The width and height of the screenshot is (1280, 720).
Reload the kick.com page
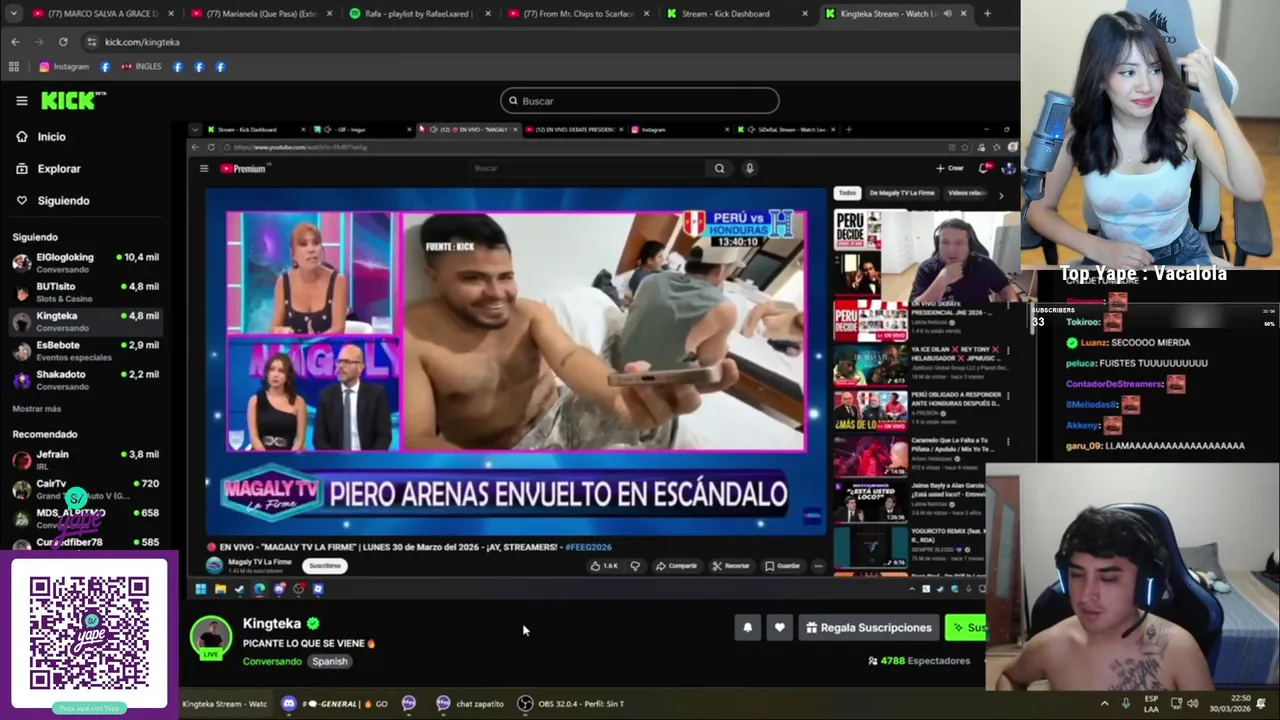pyautogui.click(x=63, y=42)
